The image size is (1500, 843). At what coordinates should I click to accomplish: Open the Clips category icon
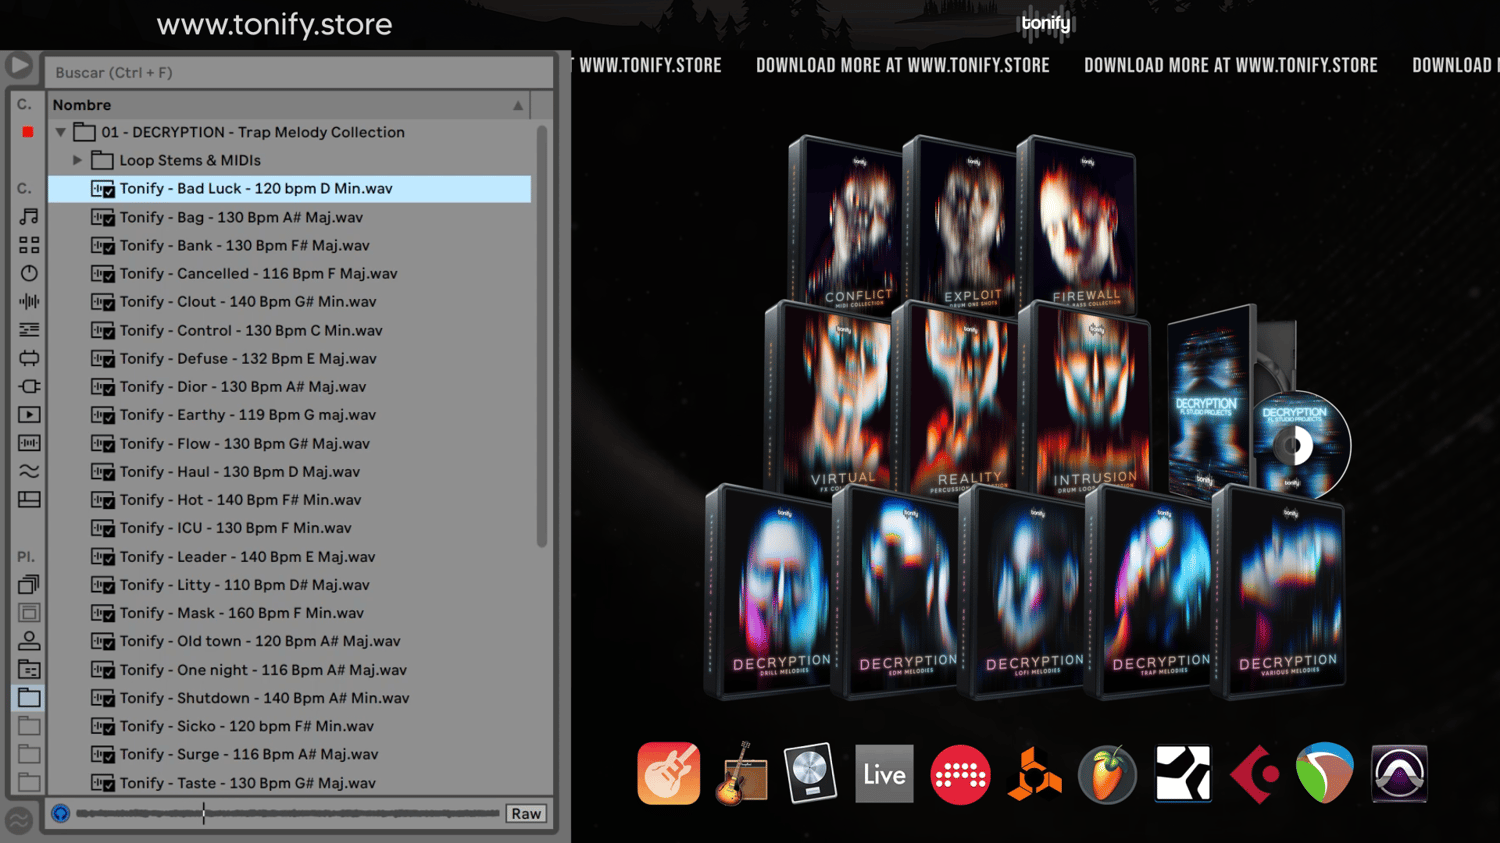coord(29,414)
